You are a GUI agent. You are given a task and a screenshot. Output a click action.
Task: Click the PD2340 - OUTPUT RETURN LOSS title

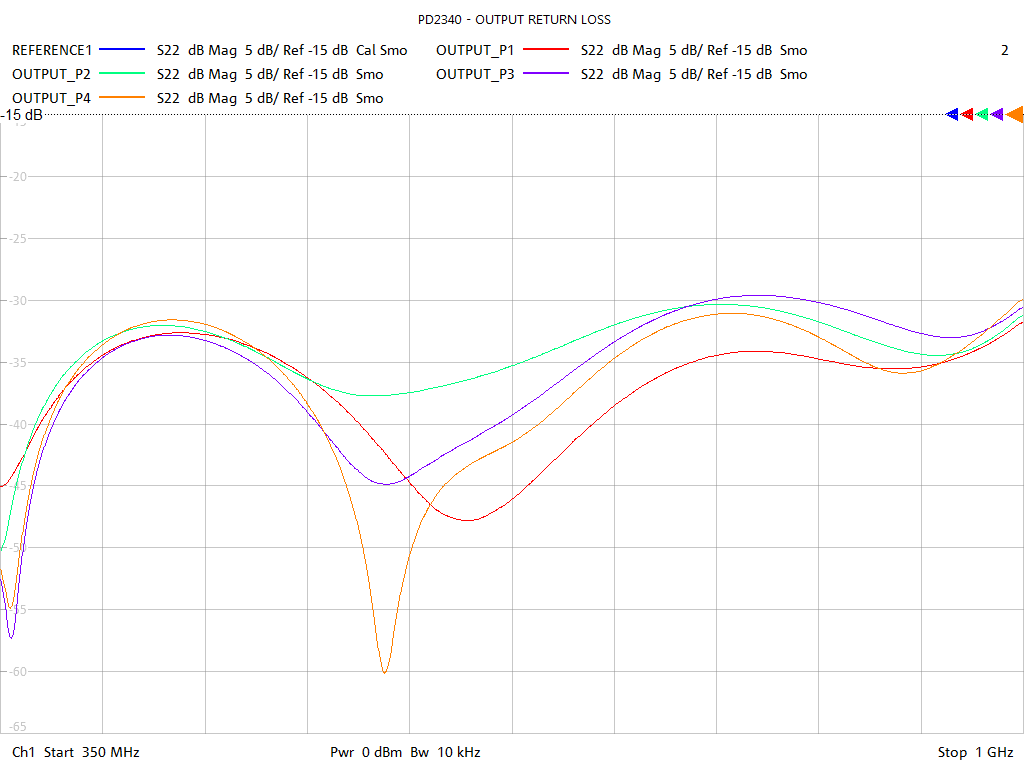point(514,20)
